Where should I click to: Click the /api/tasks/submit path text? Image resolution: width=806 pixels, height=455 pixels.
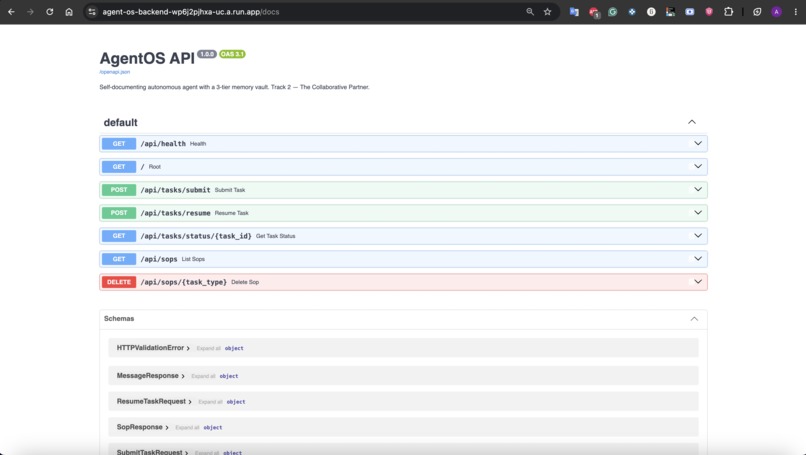[x=175, y=190]
